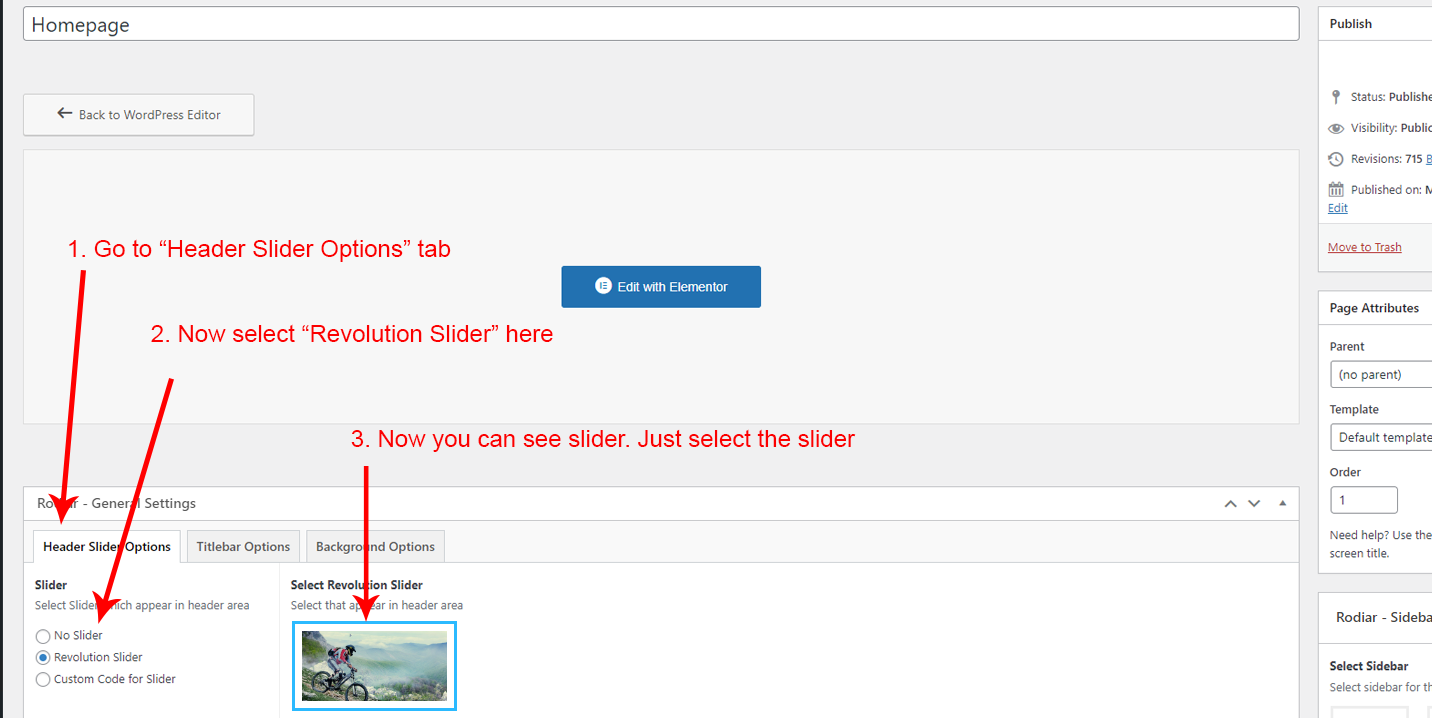Click the Published on calendar icon
This screenshot has width=1432, height=718.
pyautogui.click(x=1336, y=190)
